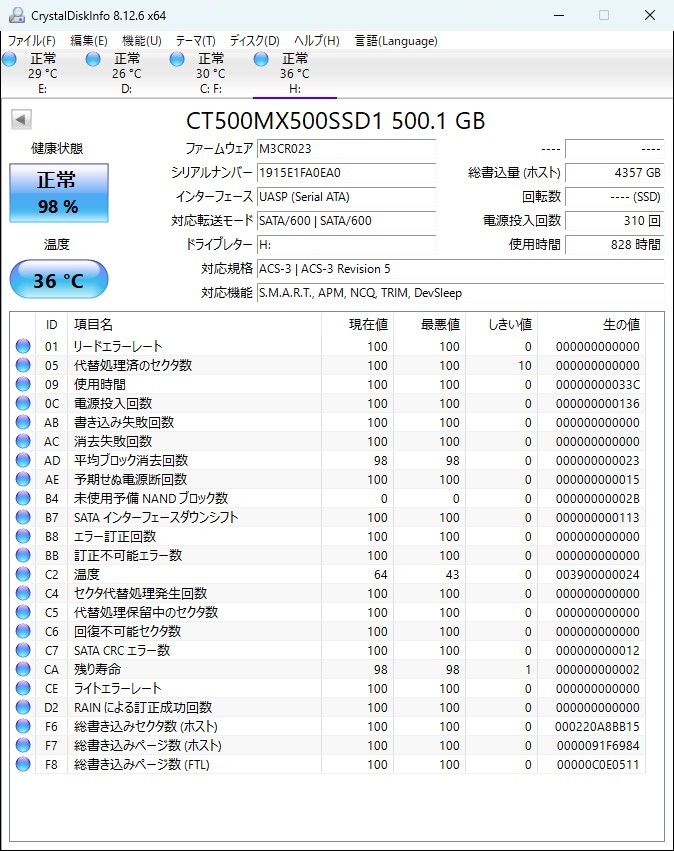Viewport: 674px width, 851px height.
Task: Click status orb for 温度 attribute row
Action: (x=23, y=574)
